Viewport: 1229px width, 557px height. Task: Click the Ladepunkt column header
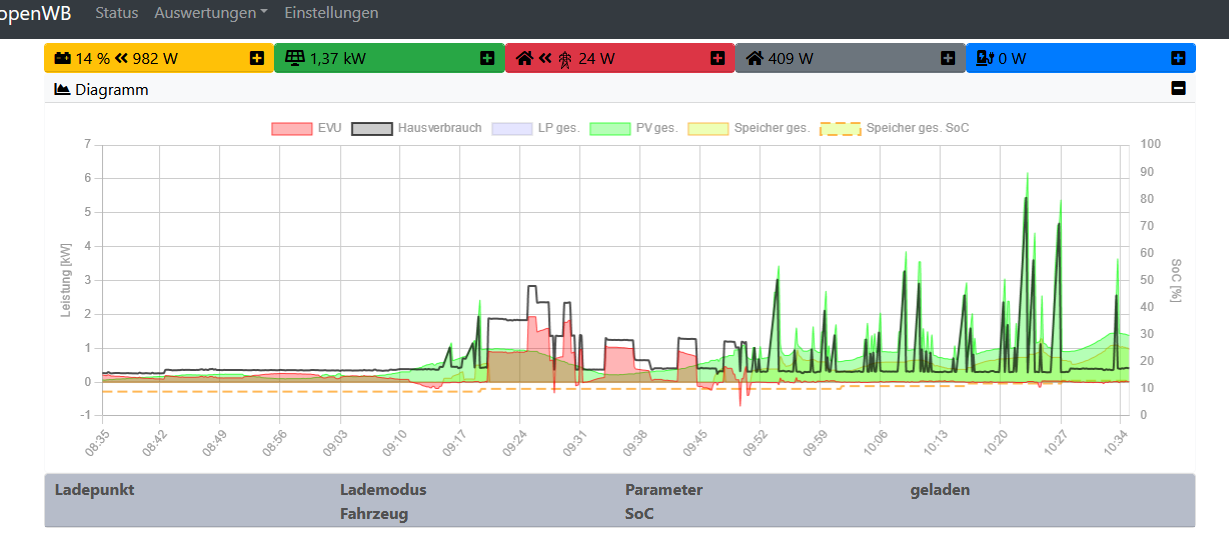[x=94, y=489]
